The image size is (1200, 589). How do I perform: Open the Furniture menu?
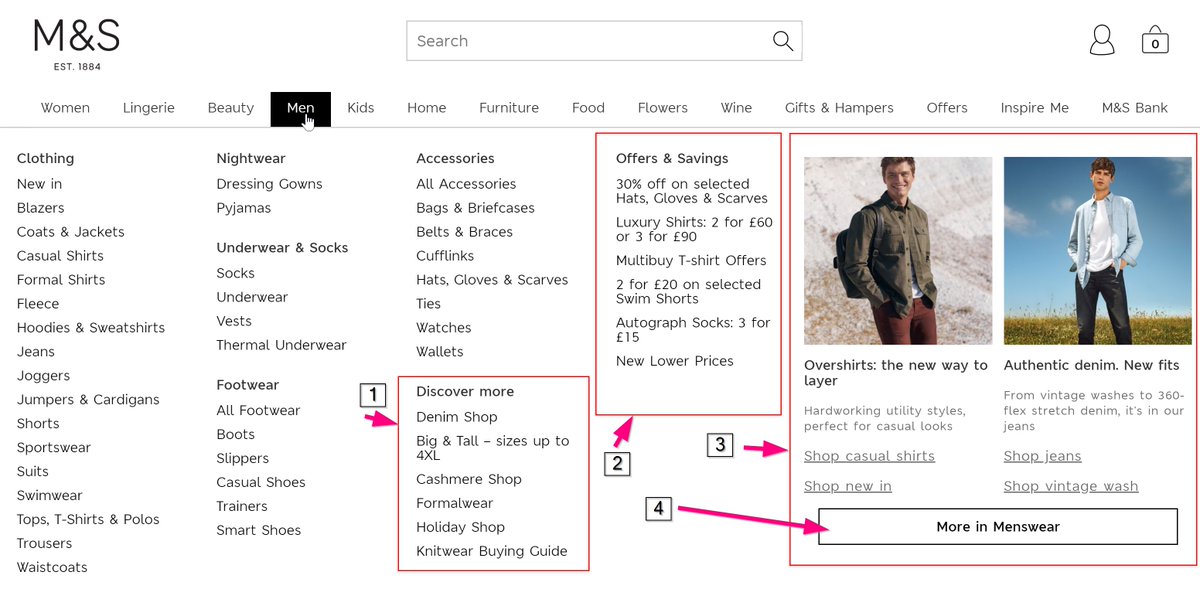[x=509, y=108]
